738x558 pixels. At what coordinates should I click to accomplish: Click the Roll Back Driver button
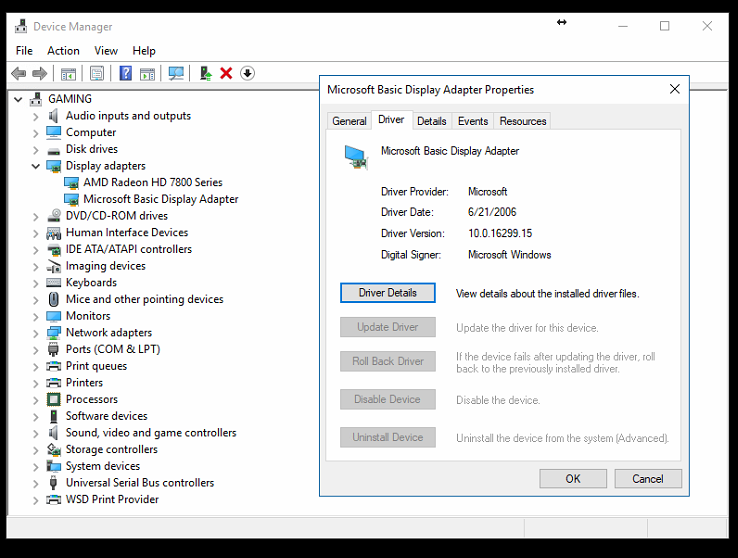coord(388,361)
